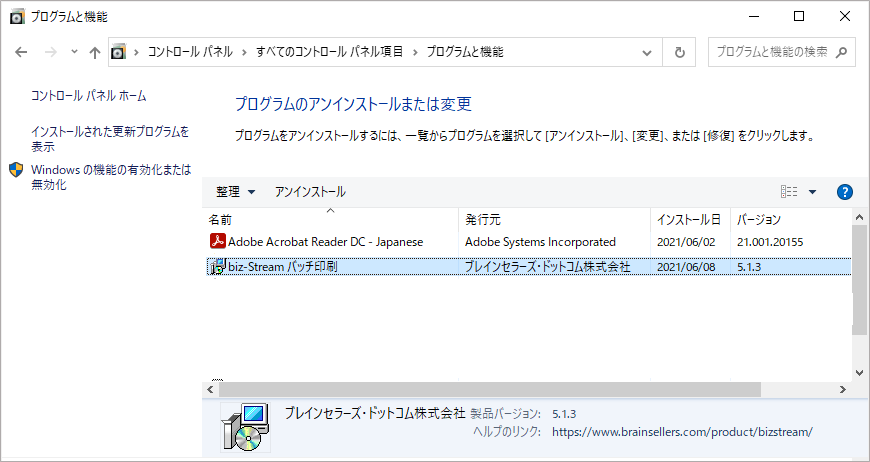
Task: Open the 整理 menu
Action: click(x=236, y=192)
